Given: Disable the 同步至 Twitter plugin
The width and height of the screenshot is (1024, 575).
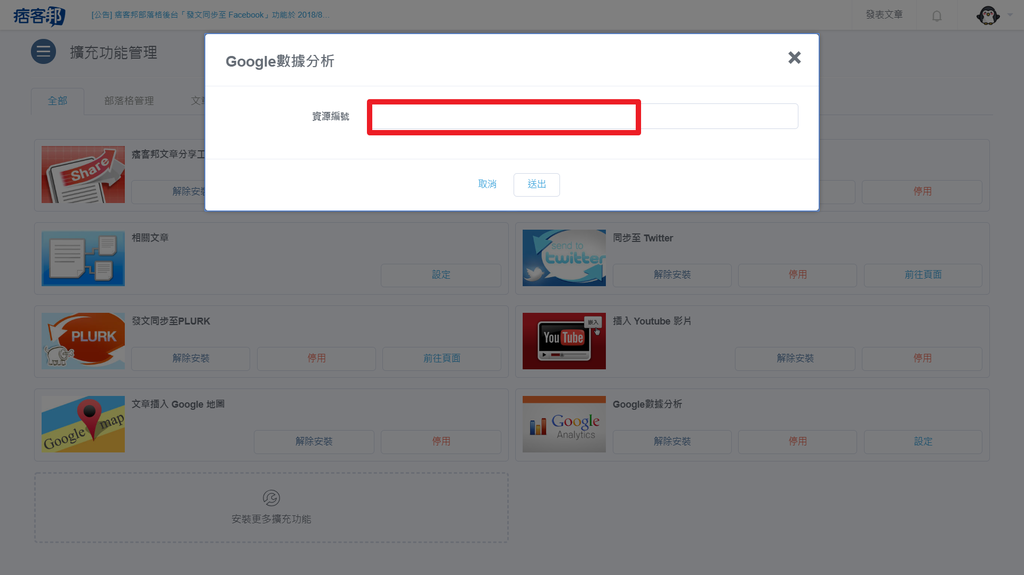Looking at the screenshot, I should click(797, 275).
